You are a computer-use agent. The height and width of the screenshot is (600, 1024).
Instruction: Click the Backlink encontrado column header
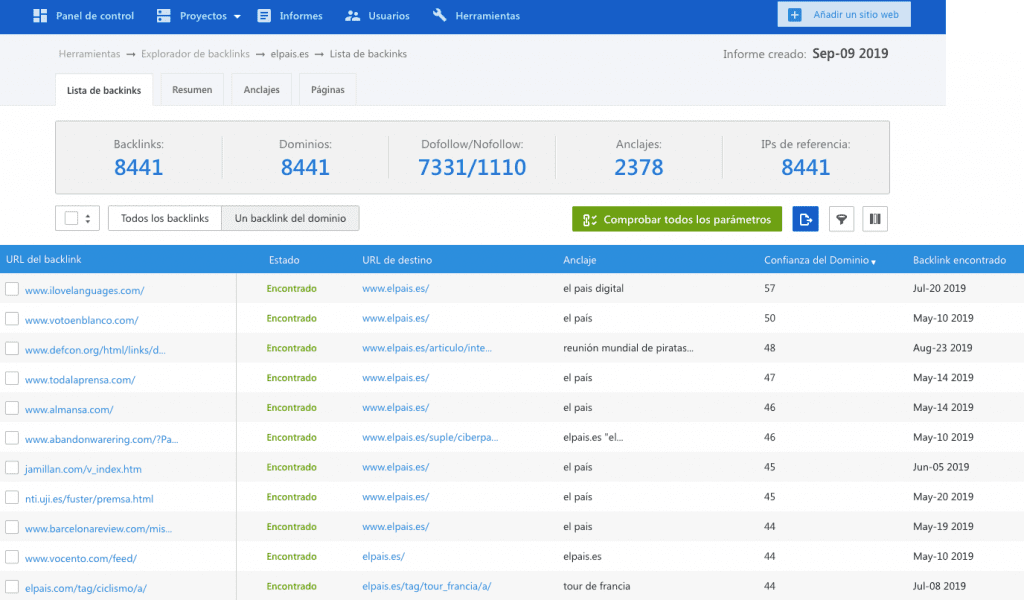tap(959, 260)
